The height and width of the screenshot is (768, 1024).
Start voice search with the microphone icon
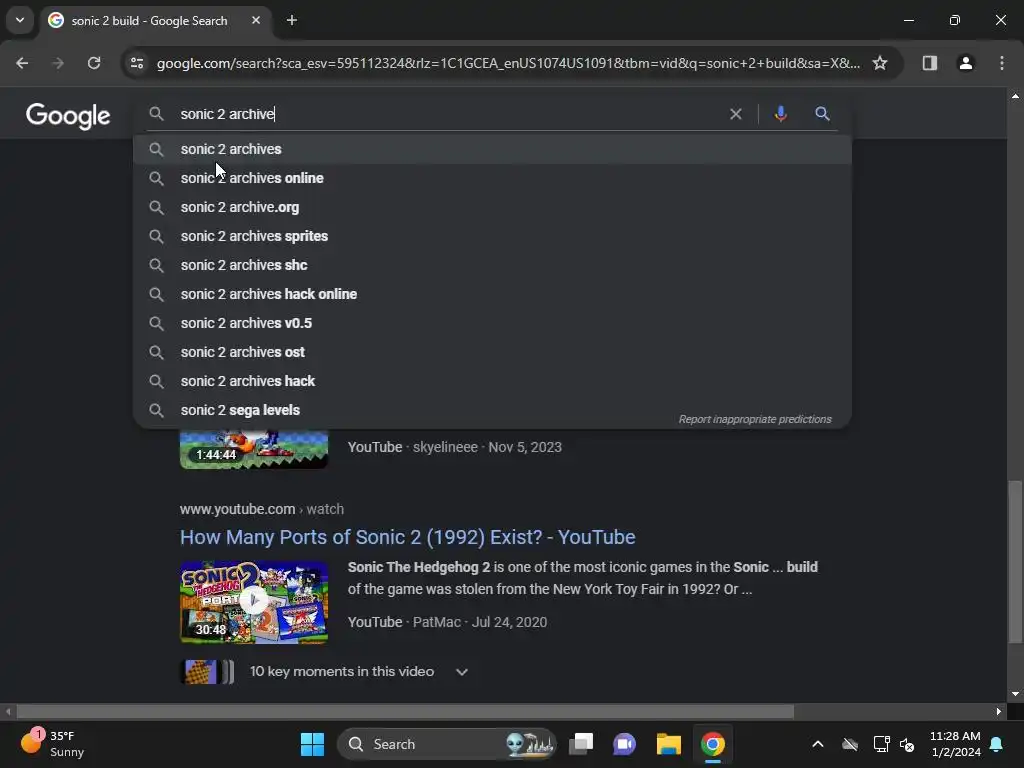coord(780,114)
